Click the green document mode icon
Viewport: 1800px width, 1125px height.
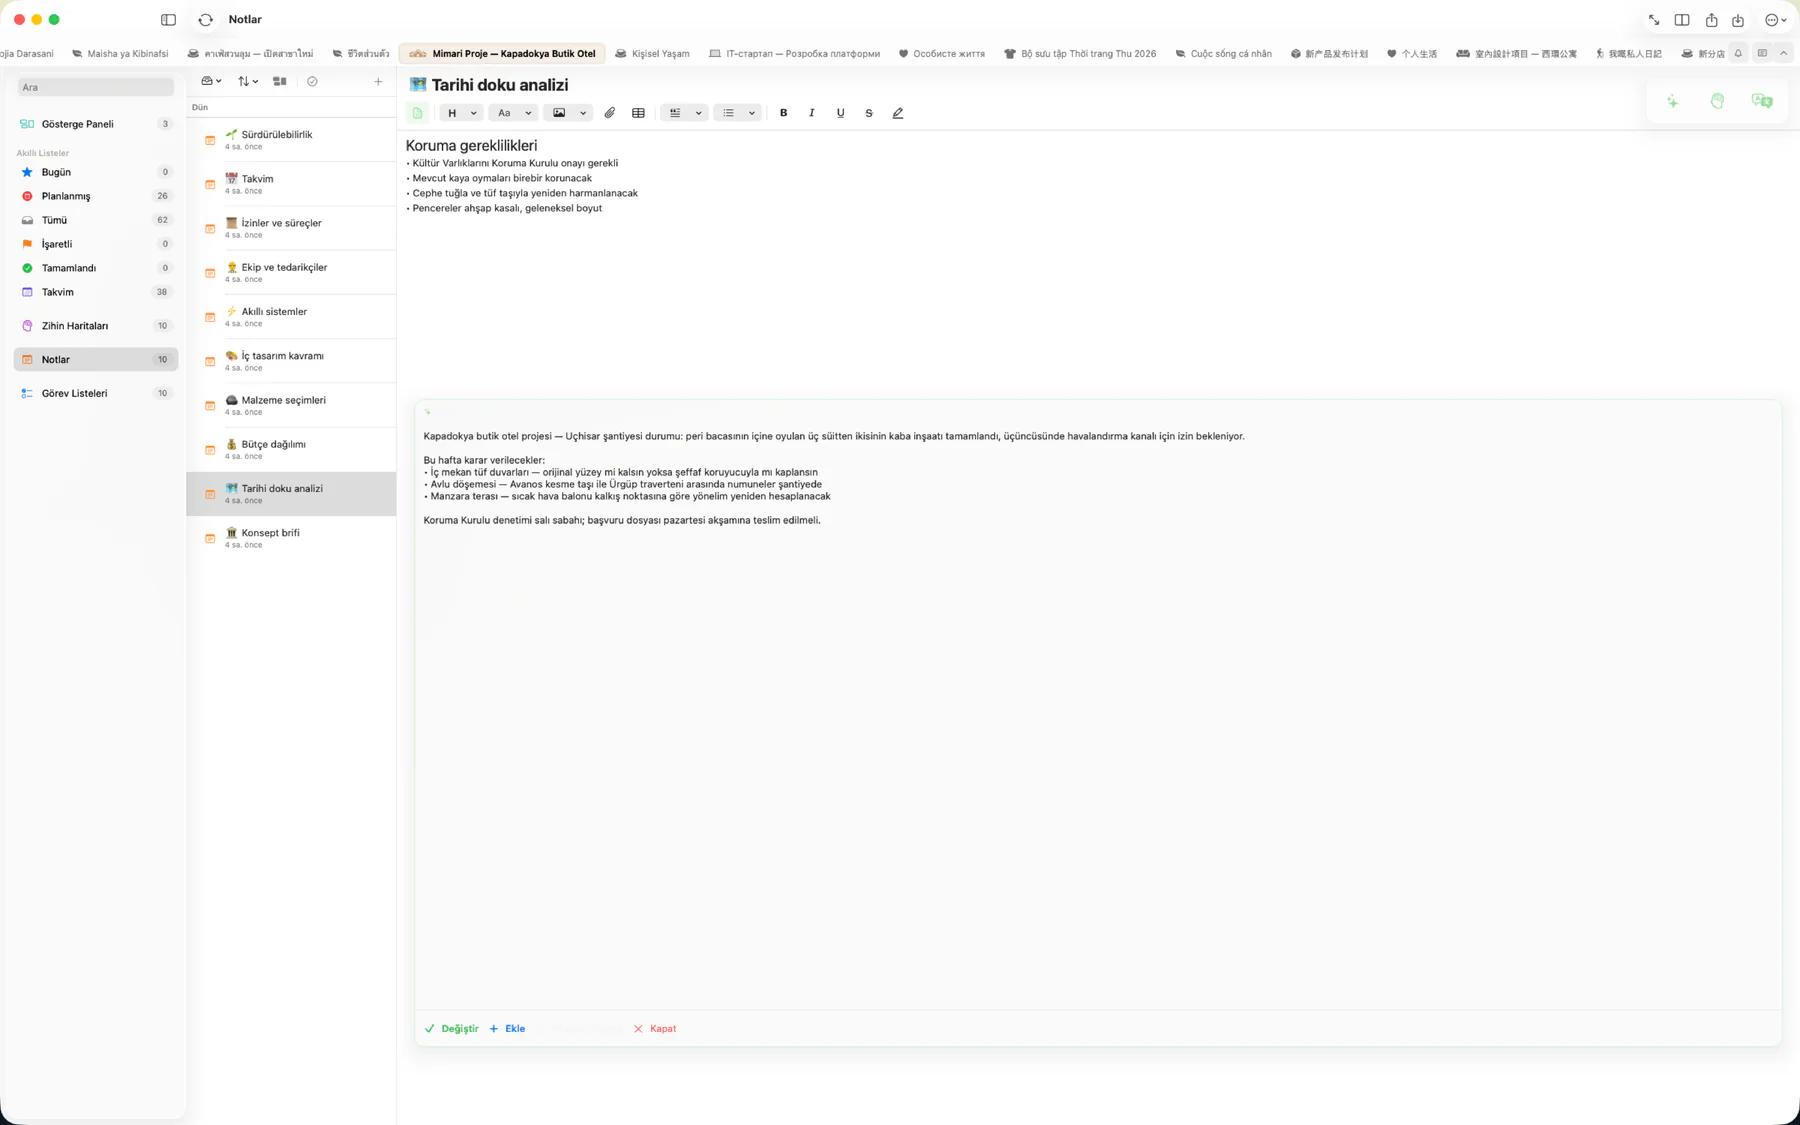(418, 113)
